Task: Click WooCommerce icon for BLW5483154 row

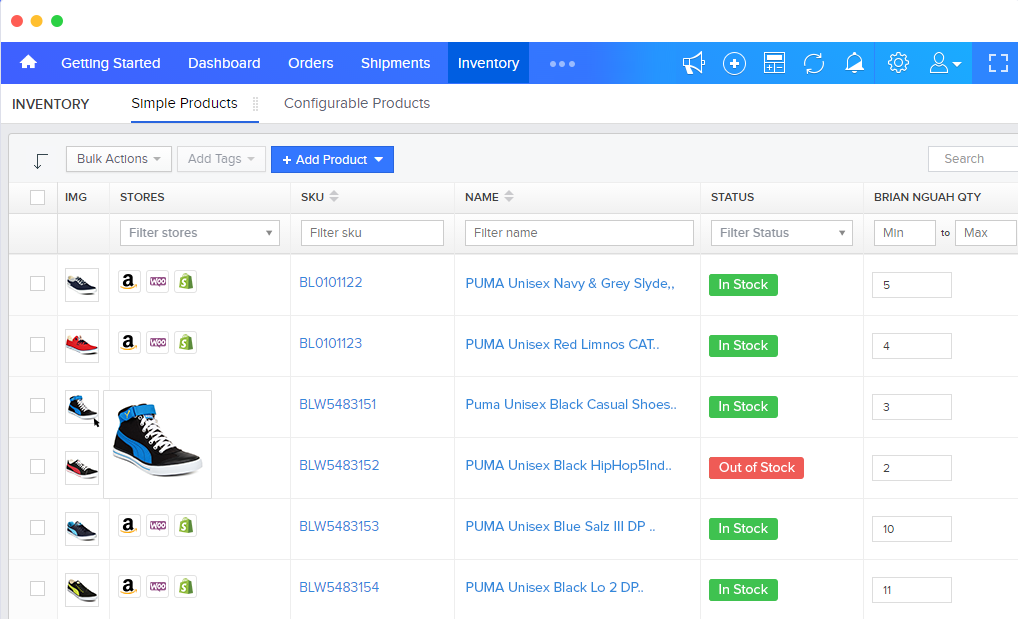Action: tap(158, 587)
